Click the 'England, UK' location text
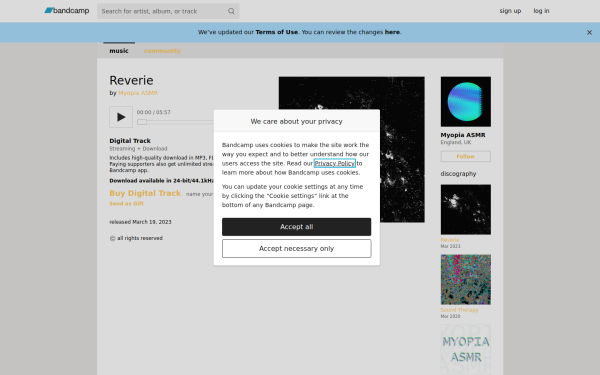The height and width of the screenshot is (375, 600). pyautogui.click(x=456, y=142)
